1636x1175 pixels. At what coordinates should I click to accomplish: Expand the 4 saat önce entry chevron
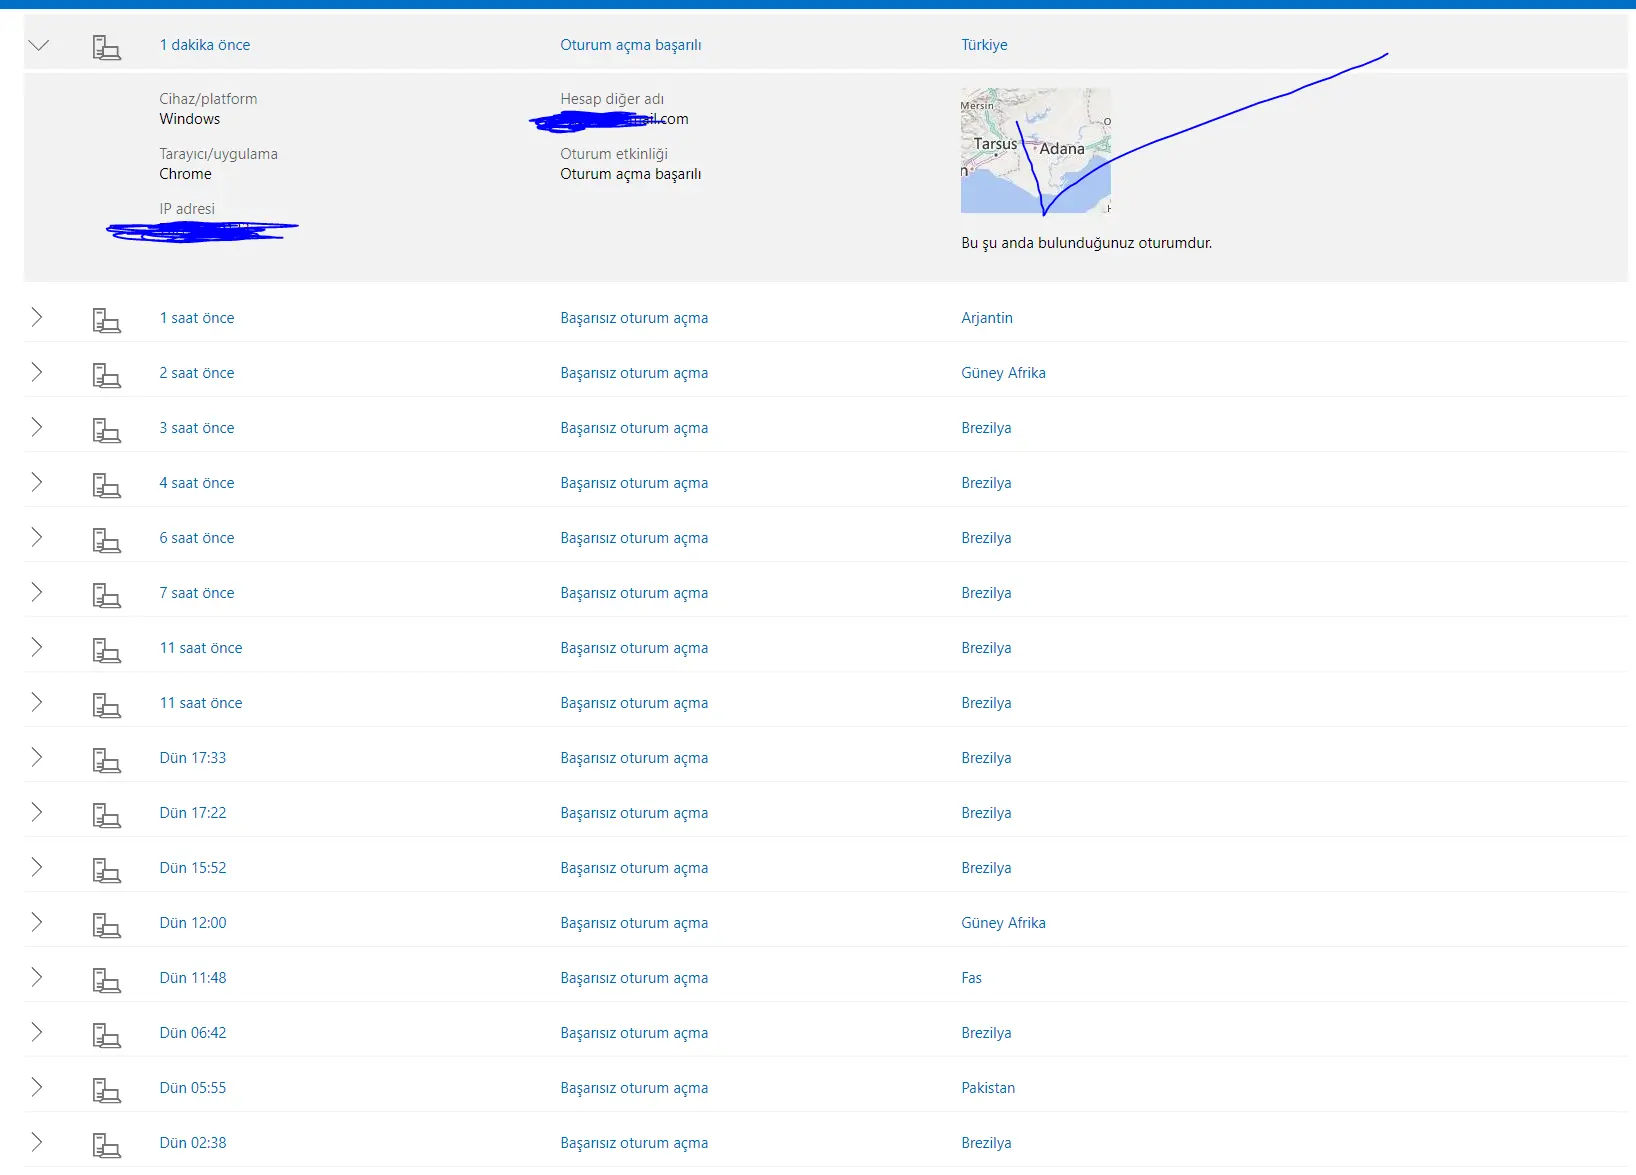click(37, 482)
